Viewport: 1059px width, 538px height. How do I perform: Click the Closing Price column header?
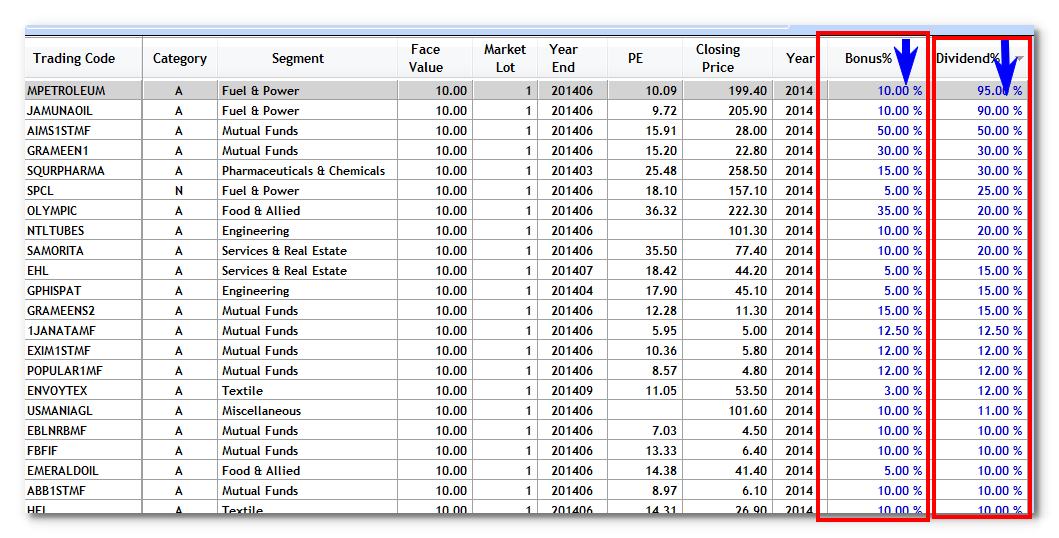click(718, 58)
